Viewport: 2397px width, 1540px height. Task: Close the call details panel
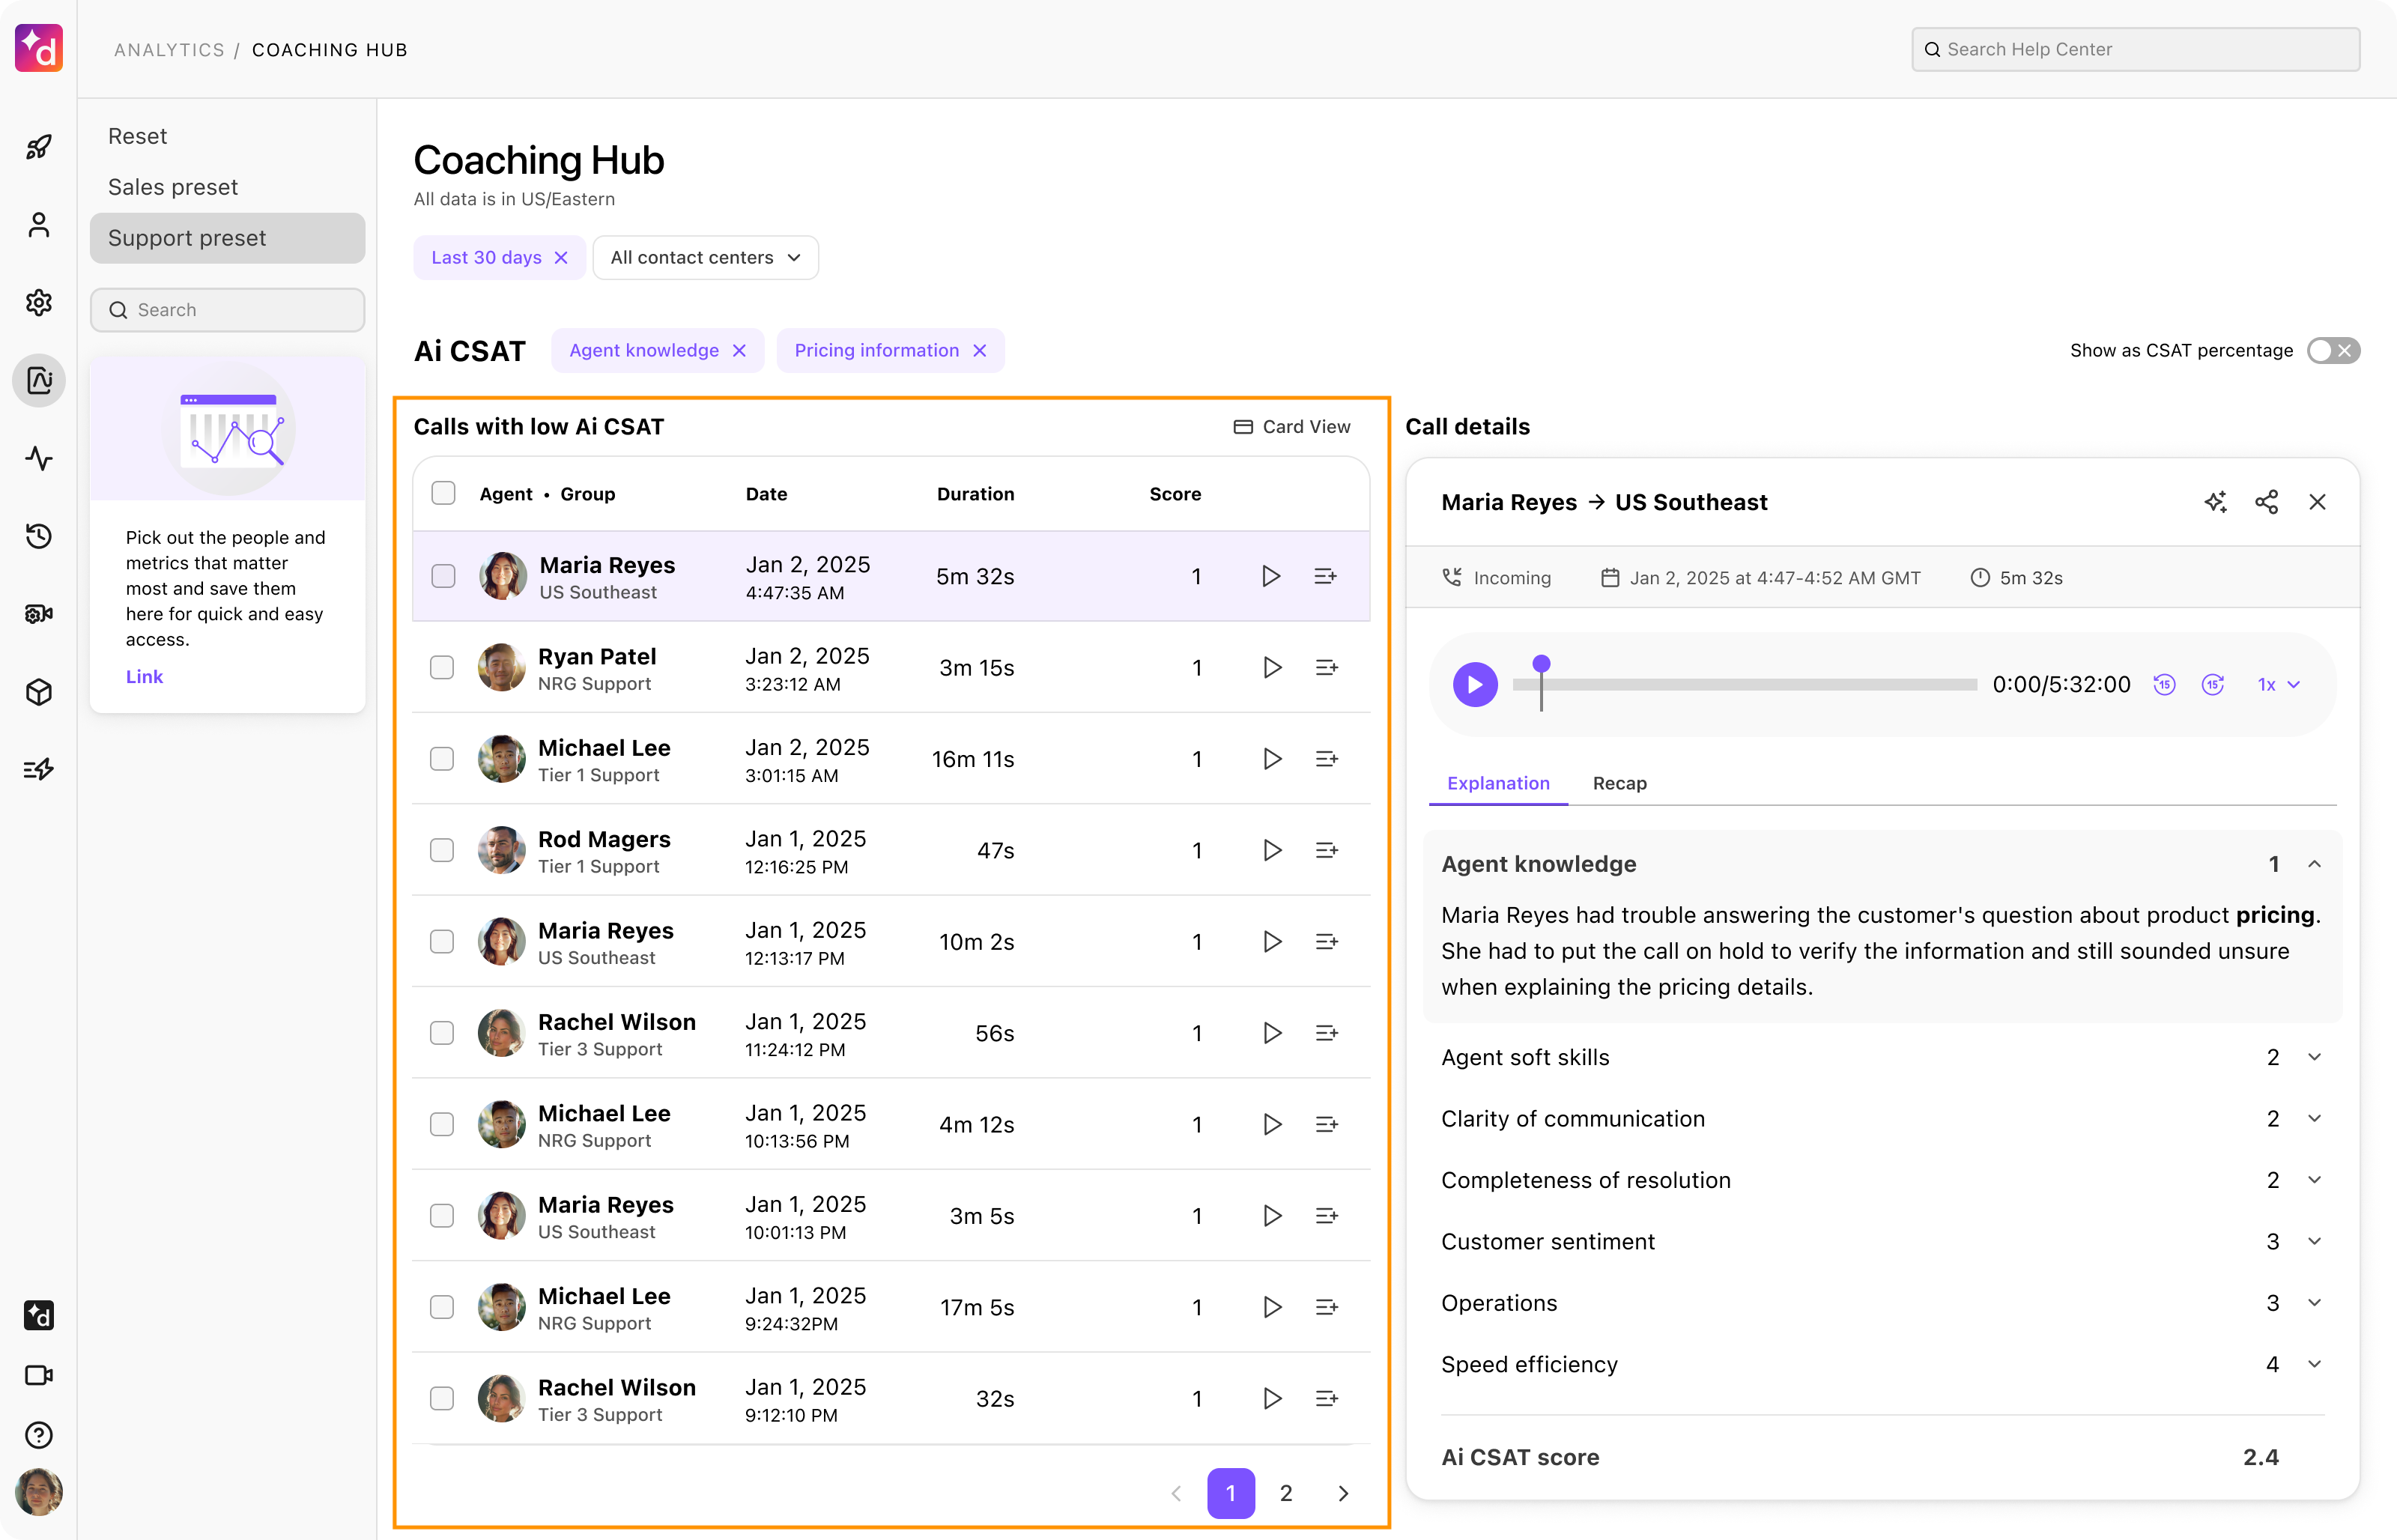point(2317,502)
